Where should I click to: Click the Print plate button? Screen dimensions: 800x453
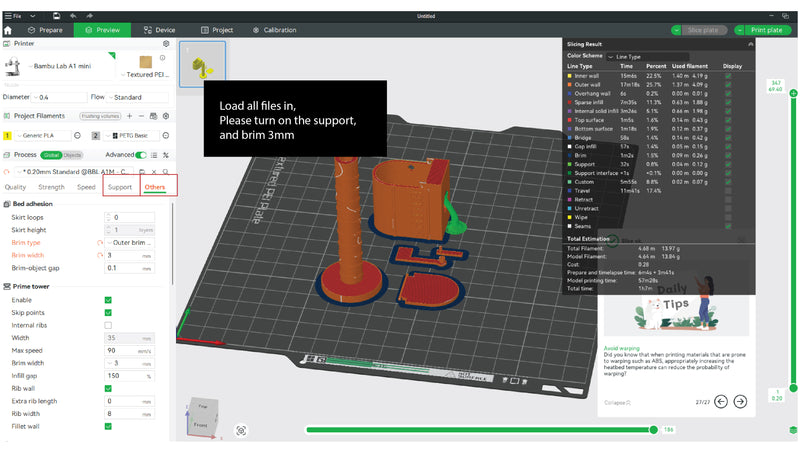[766, 30]
